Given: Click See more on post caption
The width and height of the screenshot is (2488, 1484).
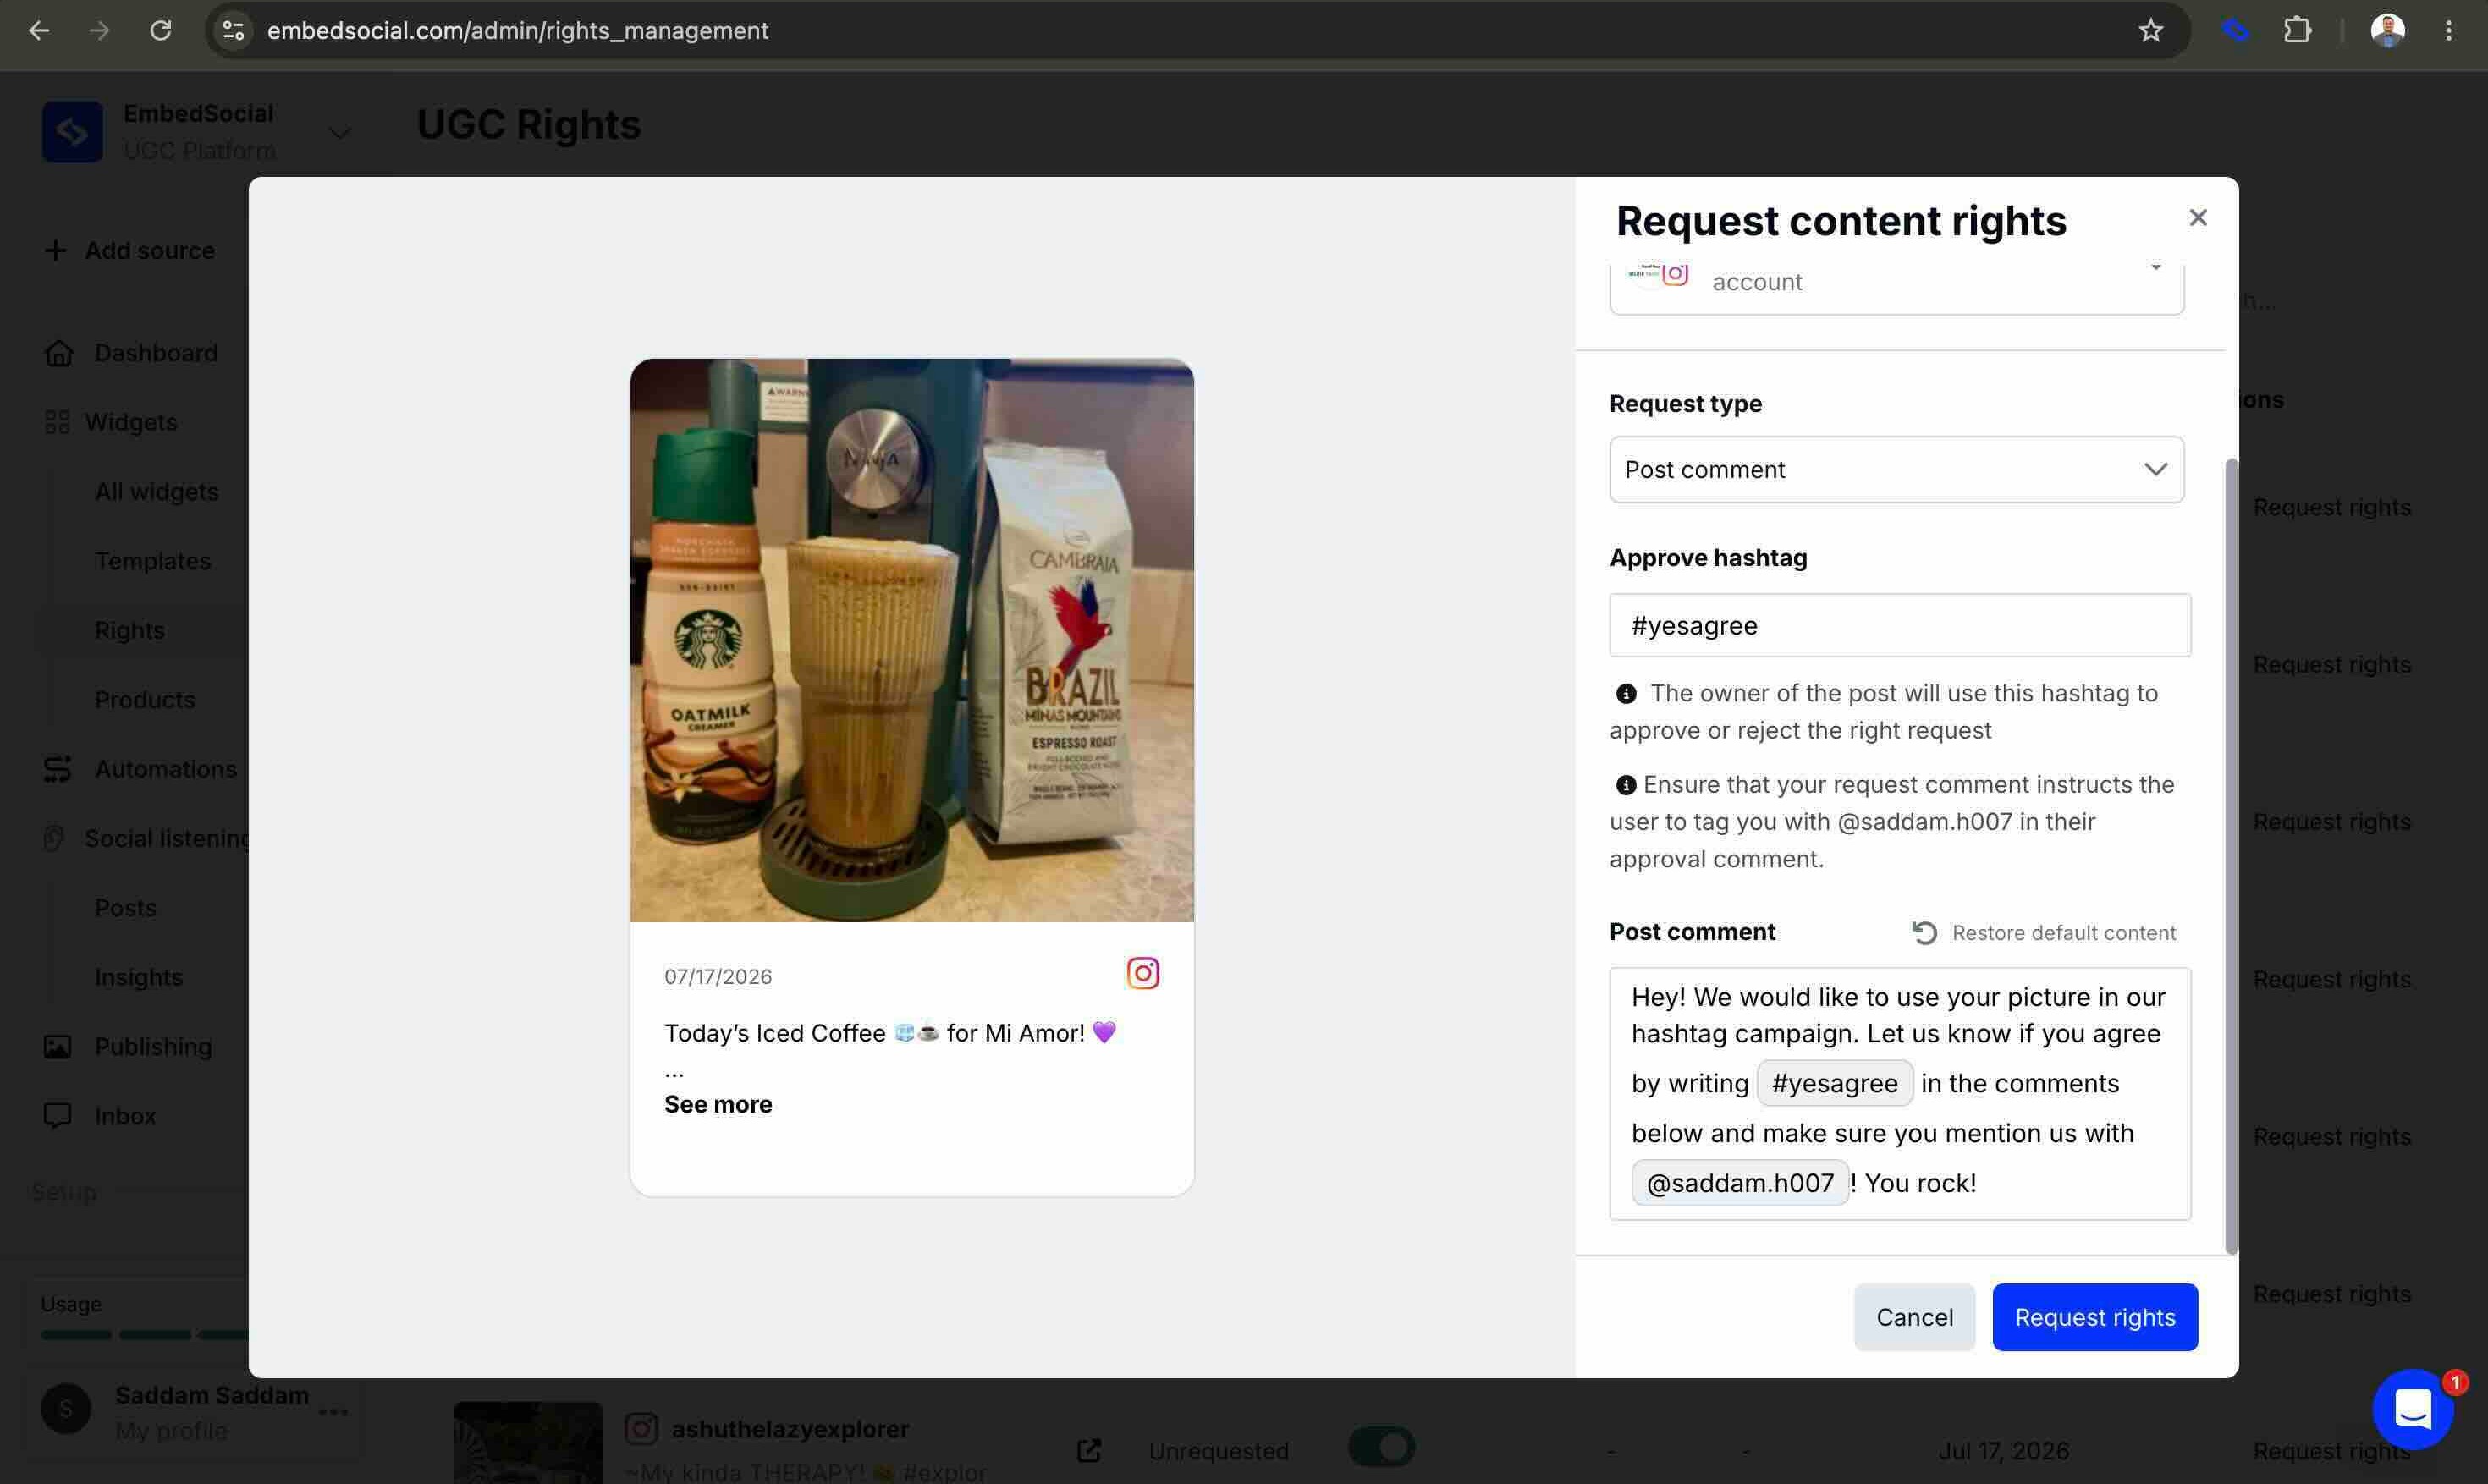Looking at the screenshot, I should point(718,1104).
